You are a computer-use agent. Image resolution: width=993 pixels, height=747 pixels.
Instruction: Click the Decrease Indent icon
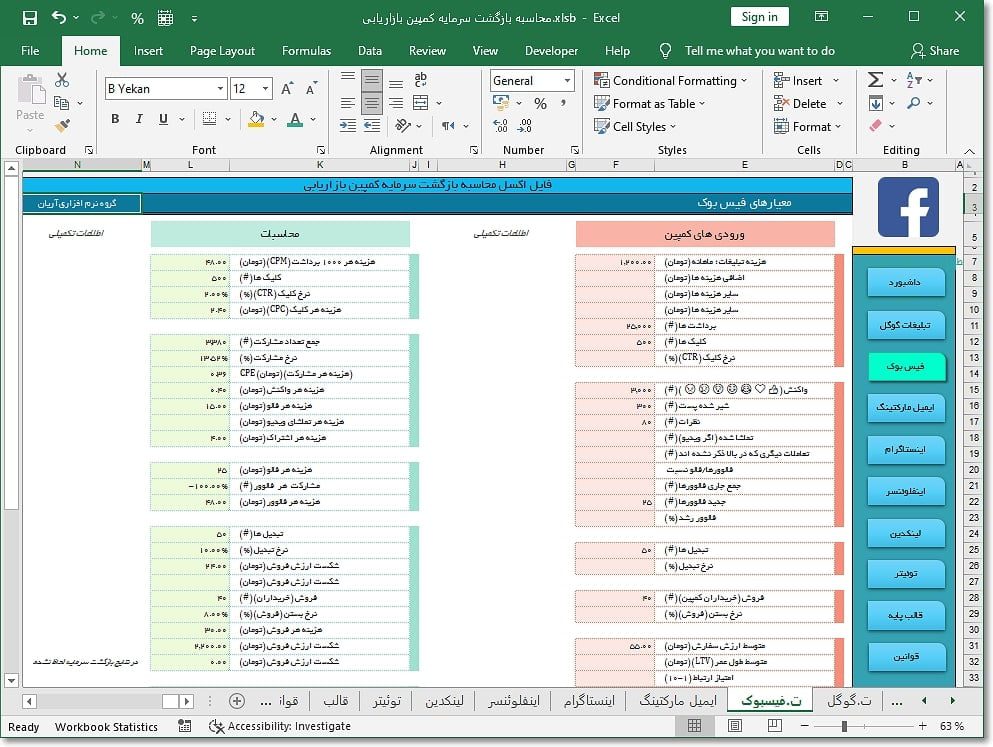pos(348,125)
